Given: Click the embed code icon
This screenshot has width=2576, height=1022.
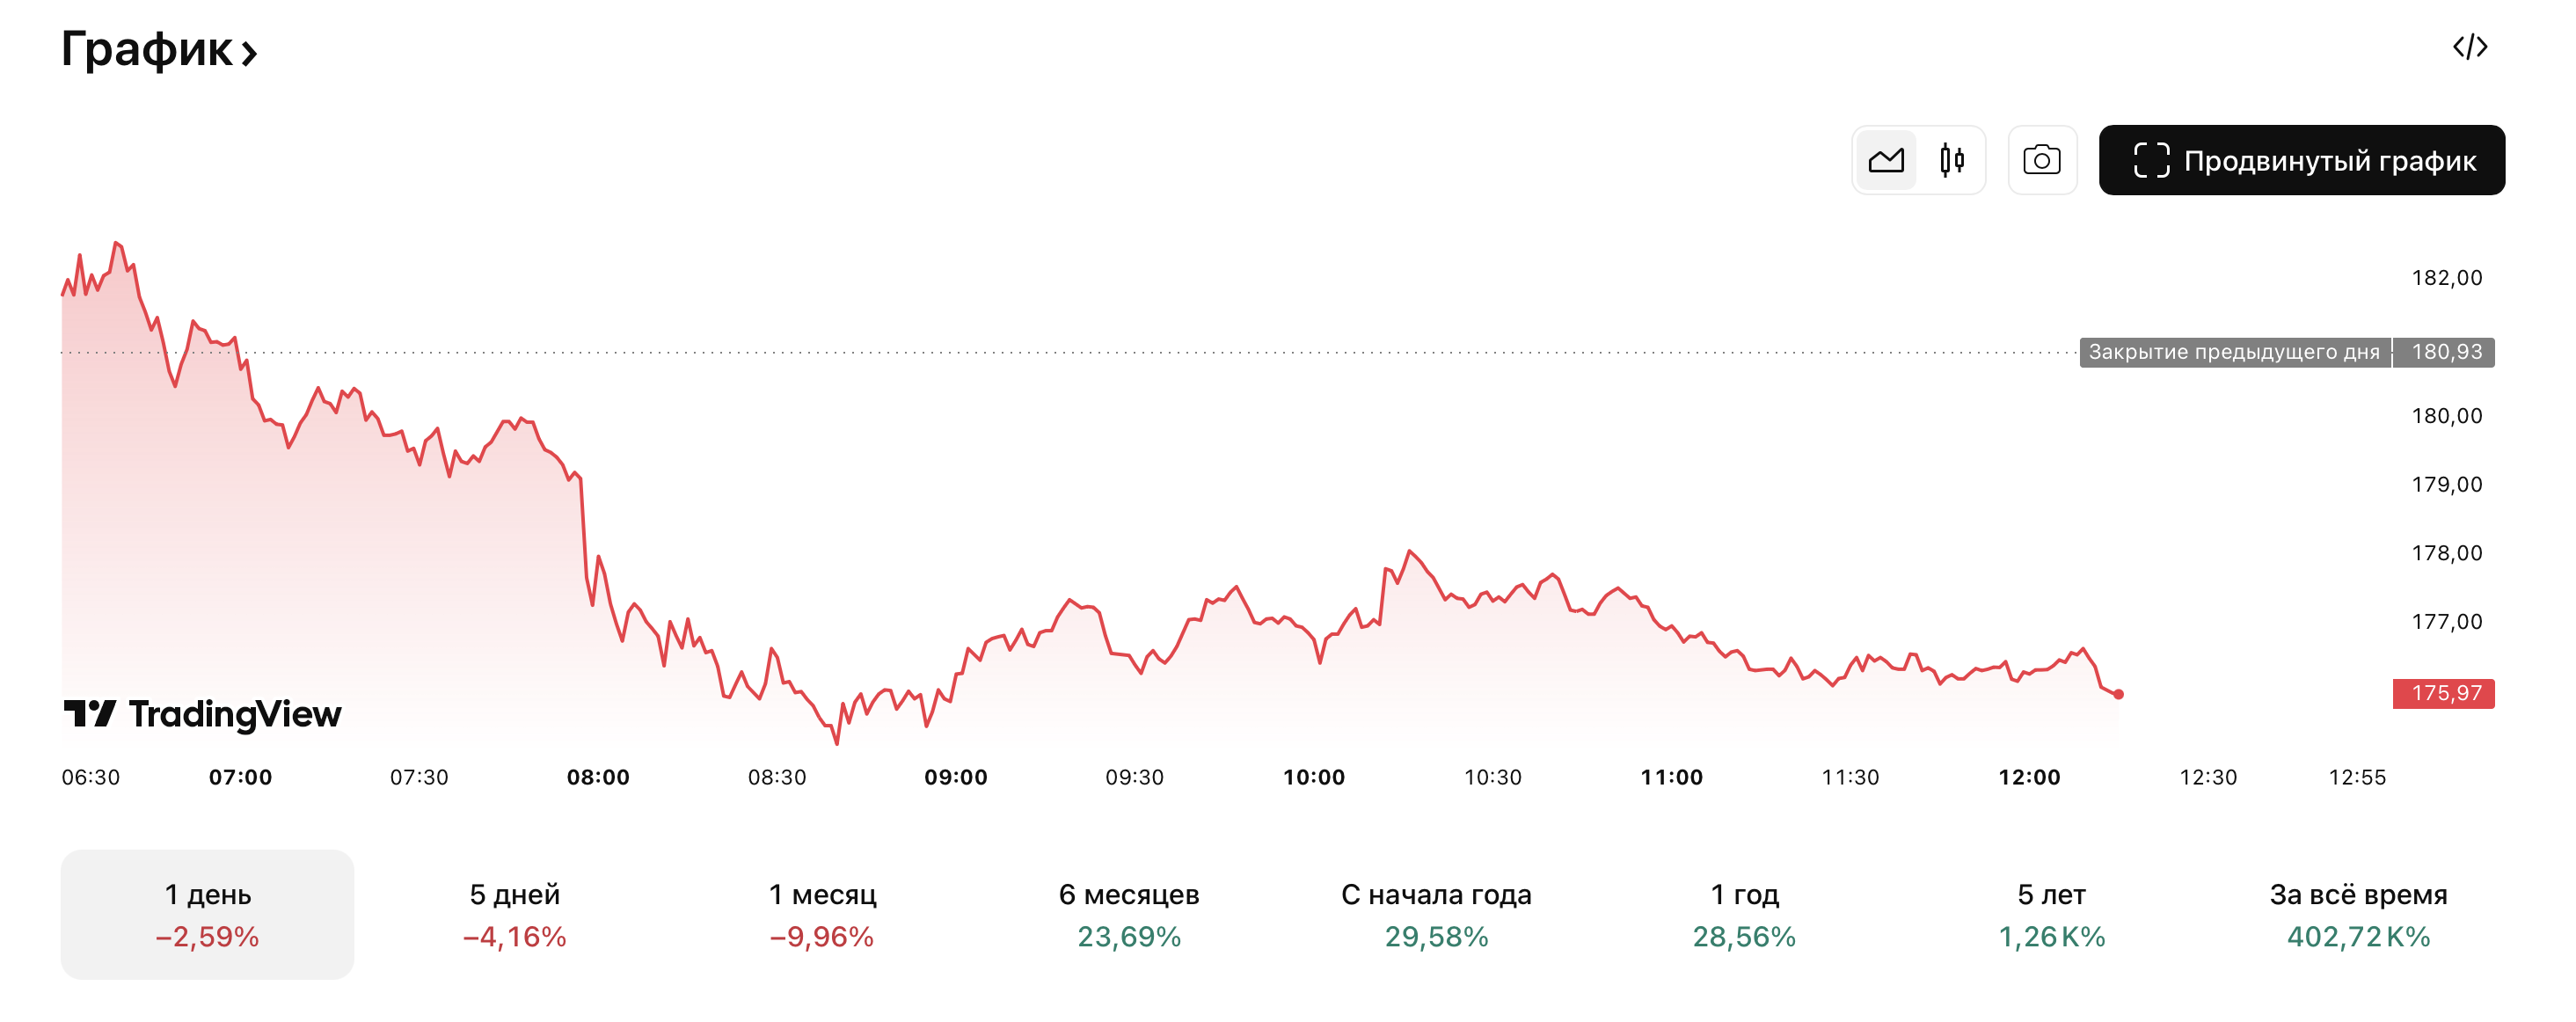Looking at the screenshot, I should 2469,47.
